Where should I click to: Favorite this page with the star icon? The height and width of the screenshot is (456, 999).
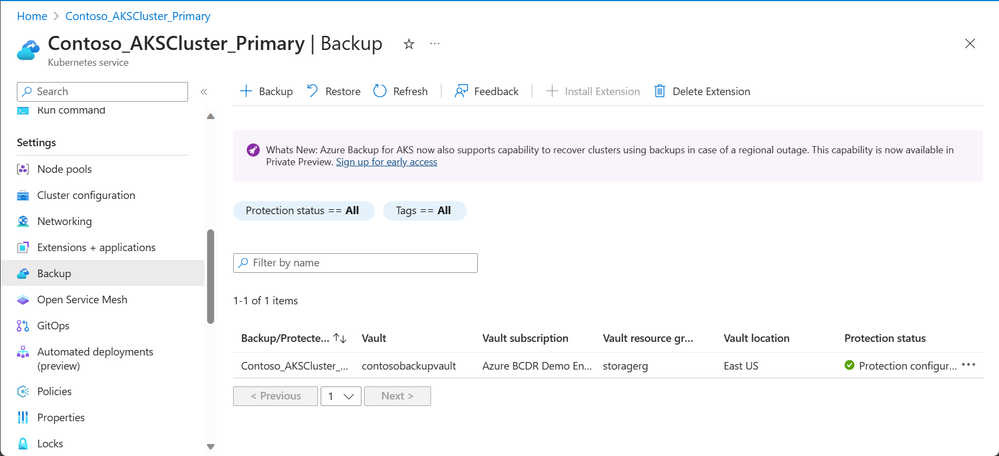click(409, 44)
